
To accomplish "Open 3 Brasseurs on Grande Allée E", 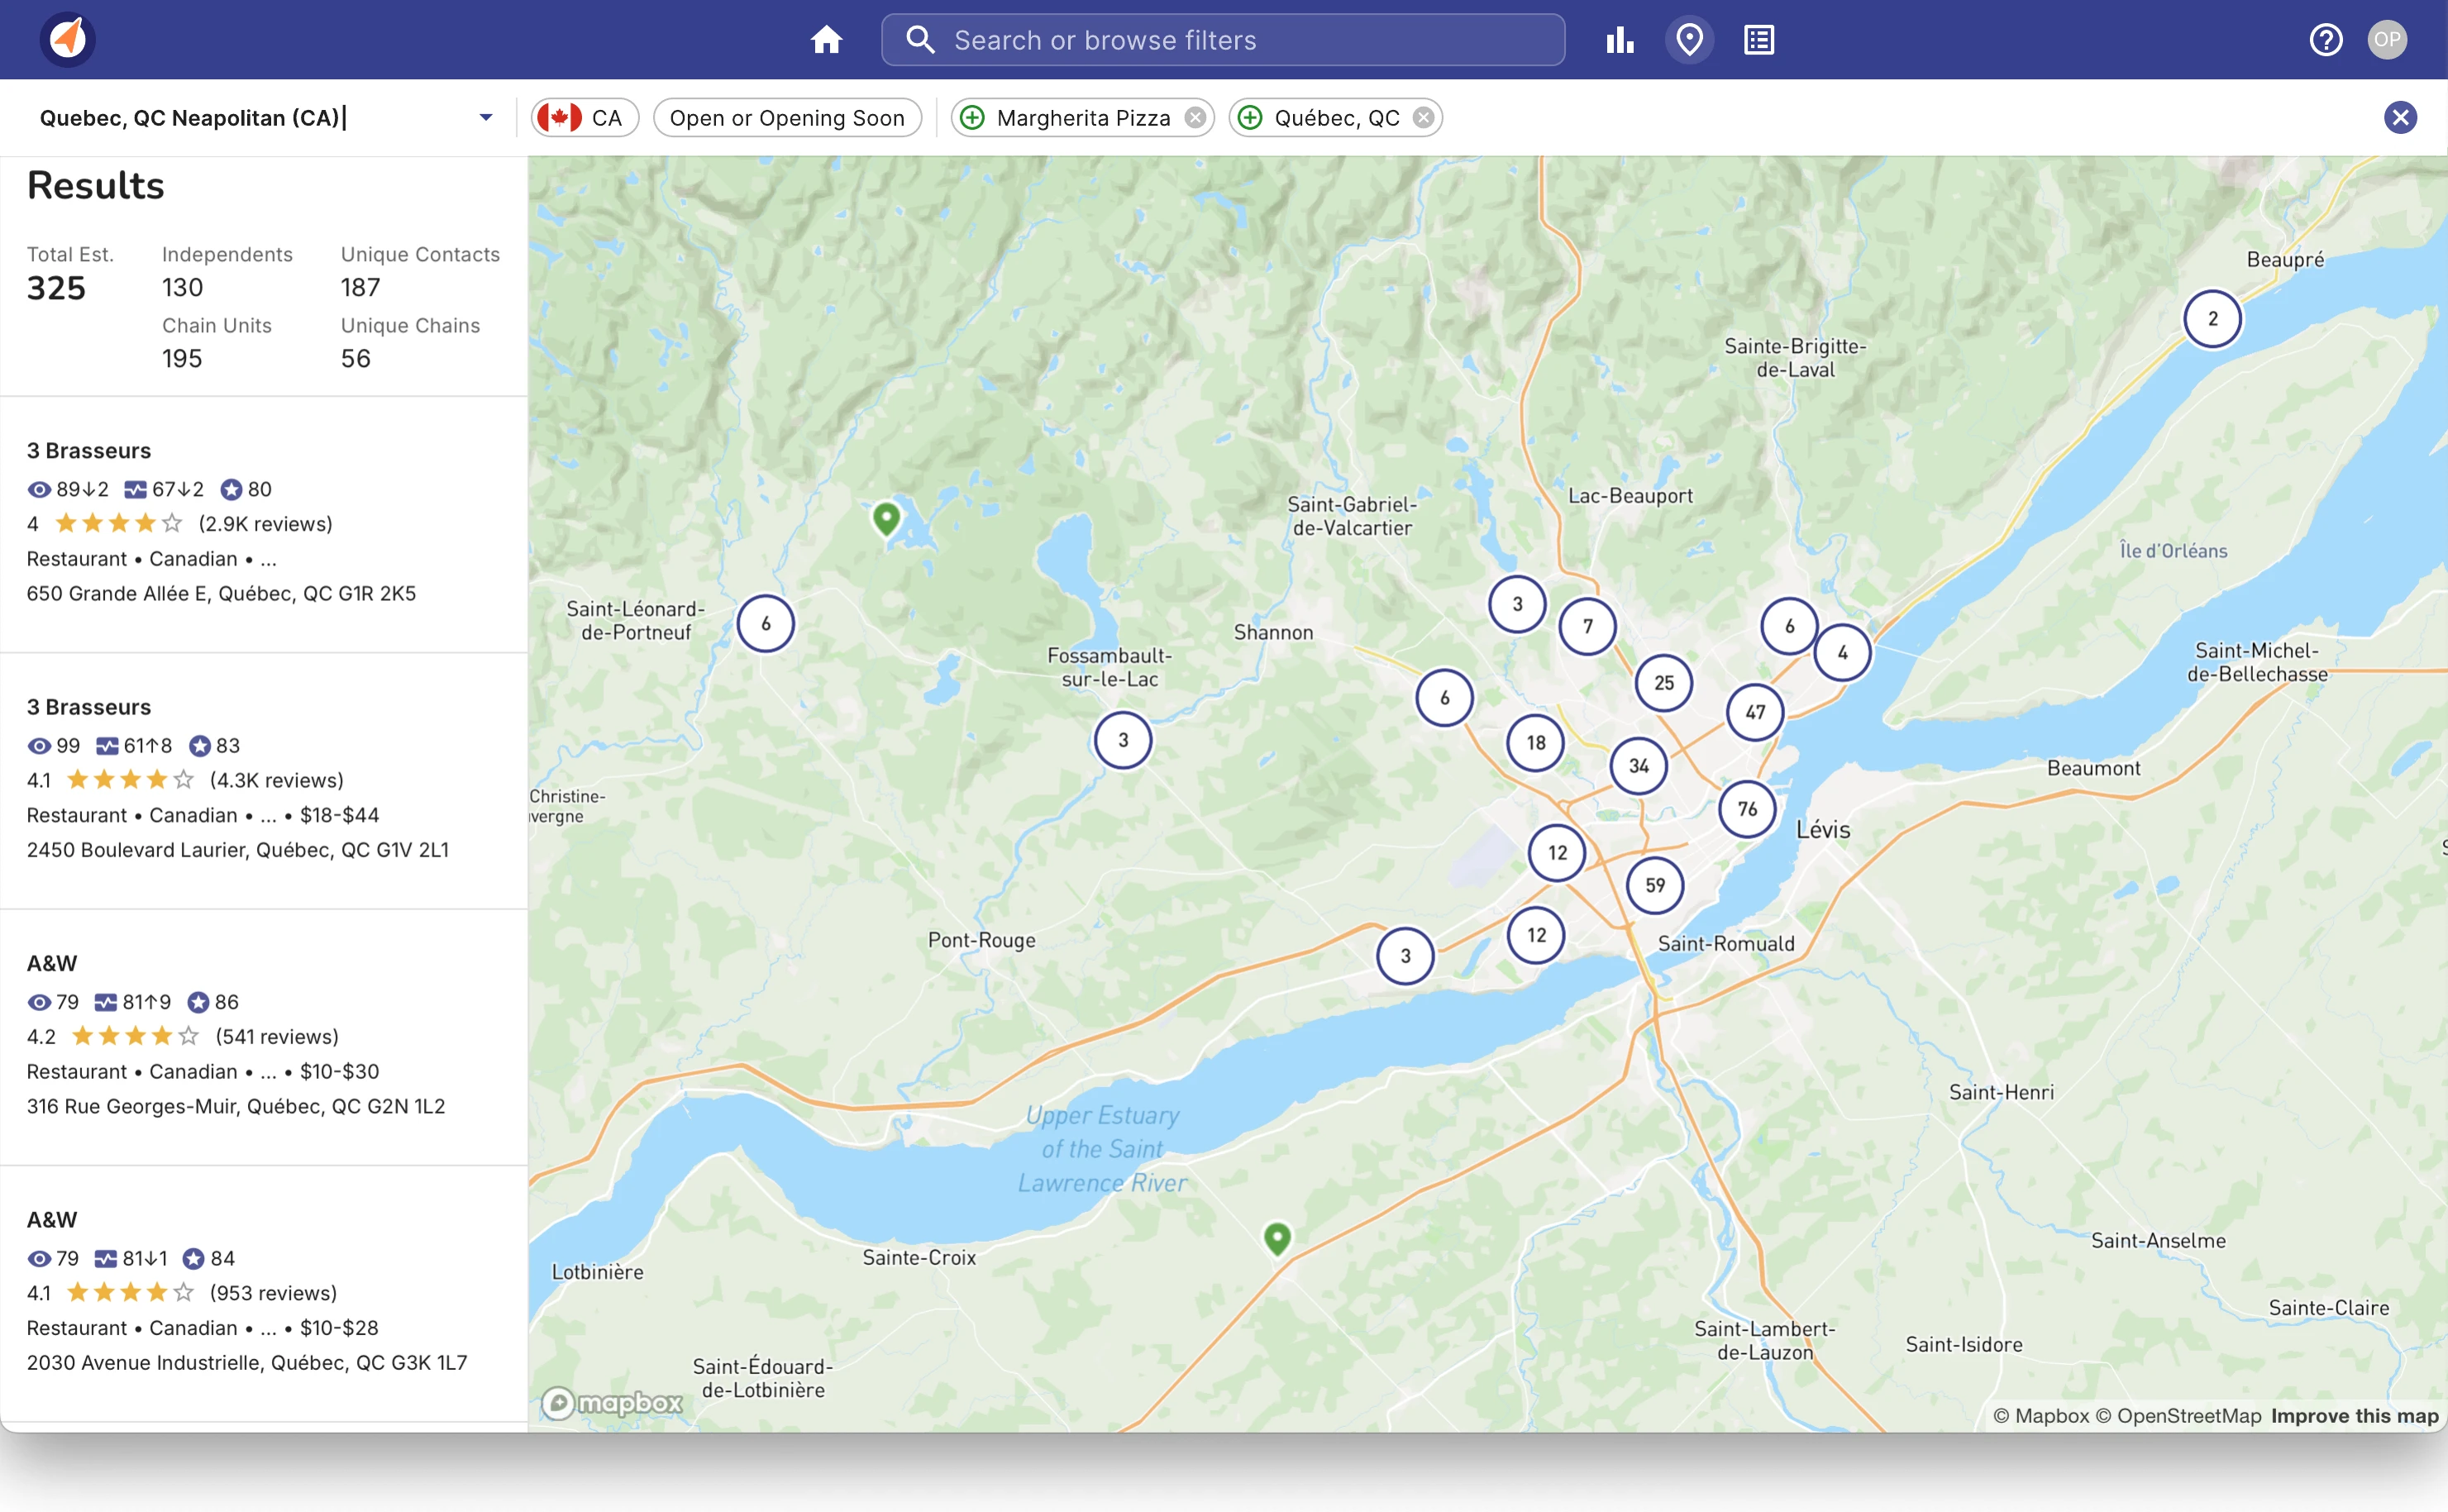I will (x=264, y=524).
